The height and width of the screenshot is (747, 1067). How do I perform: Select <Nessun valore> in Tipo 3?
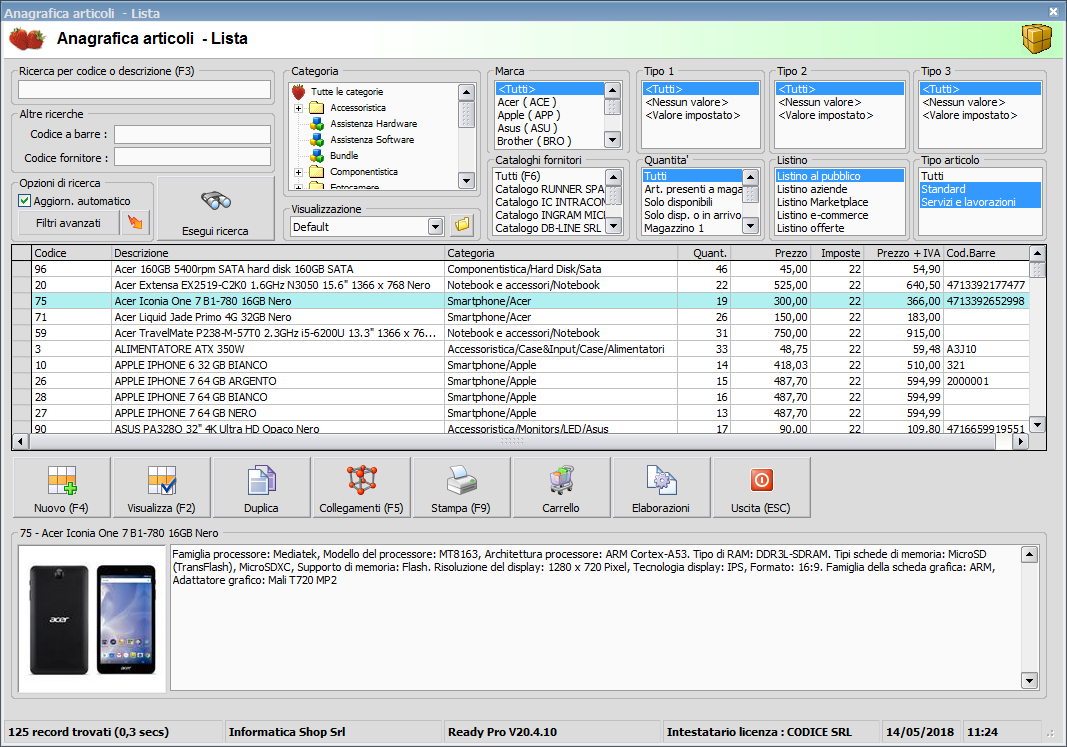(964, 102)
